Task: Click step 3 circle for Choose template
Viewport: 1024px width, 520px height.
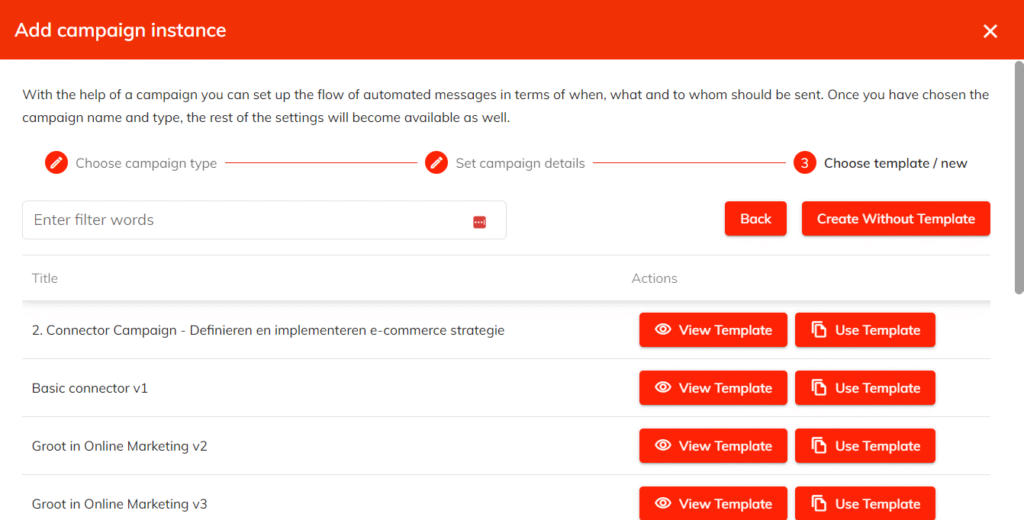Action: [x=805, y=163]
